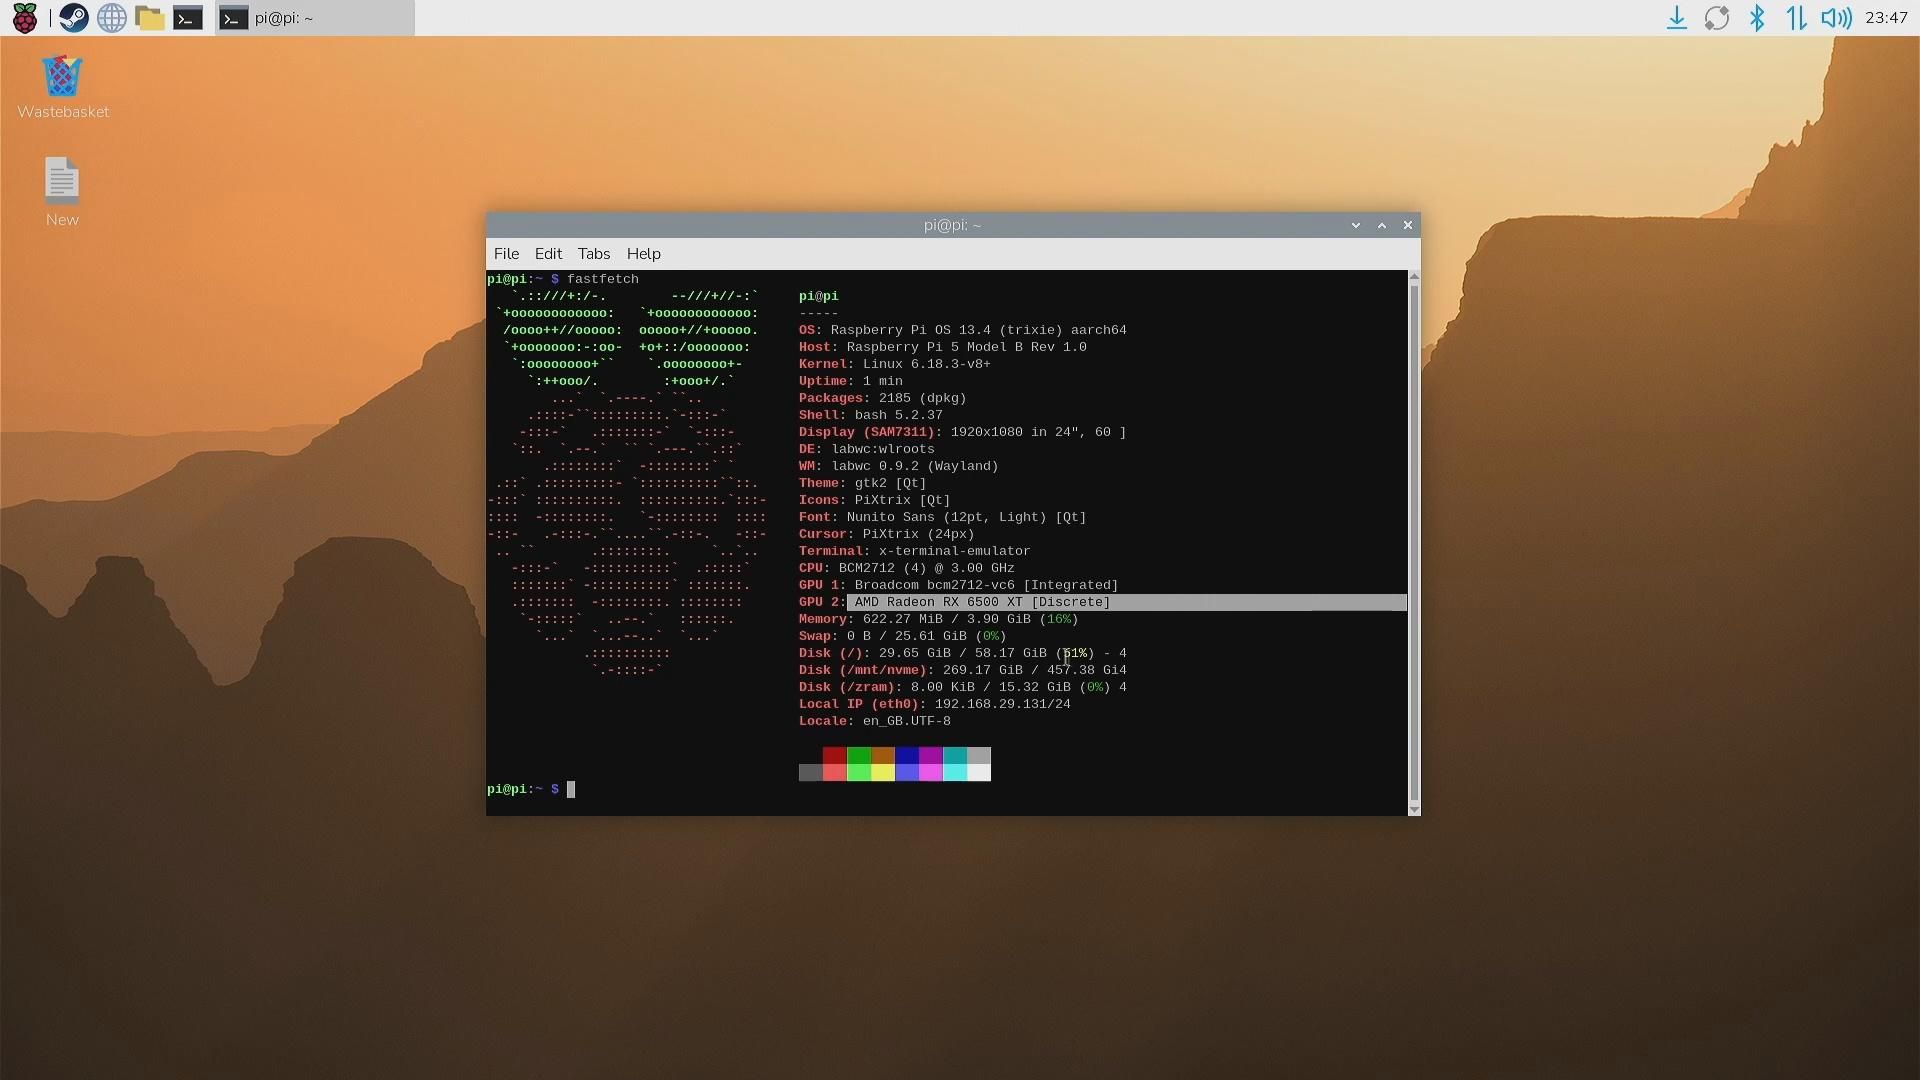The height and width of the screenshot is (1080, 1920).
Task: Click the 'fastfetch' command text
Action: (x=603, y=279)
